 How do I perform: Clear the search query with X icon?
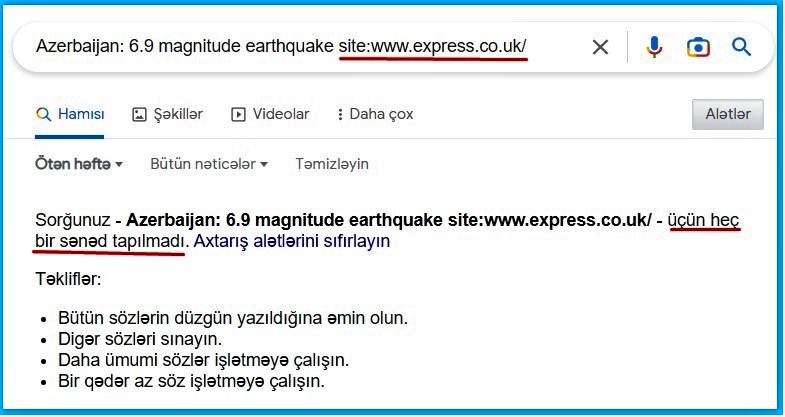point(600,47)
